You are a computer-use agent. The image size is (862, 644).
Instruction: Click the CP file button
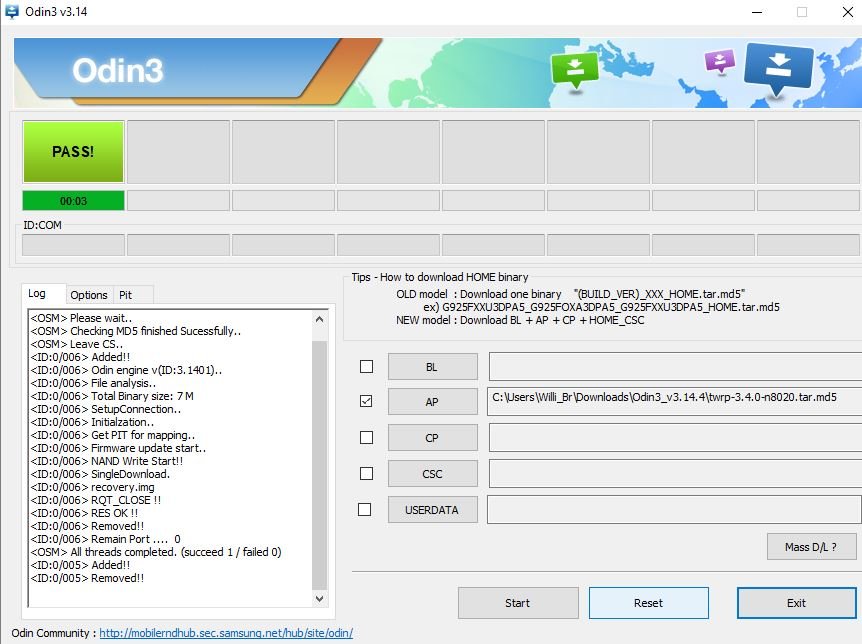pyautogui.click(x=432, y=438)
